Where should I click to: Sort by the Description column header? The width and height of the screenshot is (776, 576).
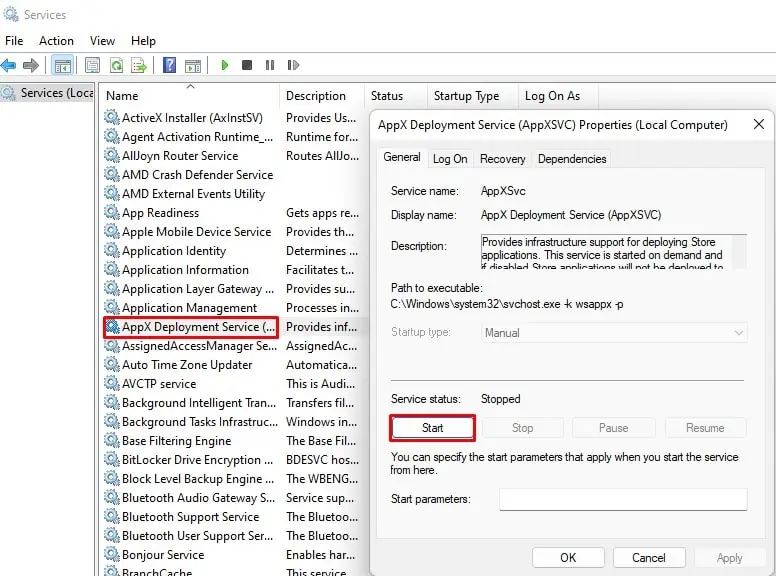322,96
